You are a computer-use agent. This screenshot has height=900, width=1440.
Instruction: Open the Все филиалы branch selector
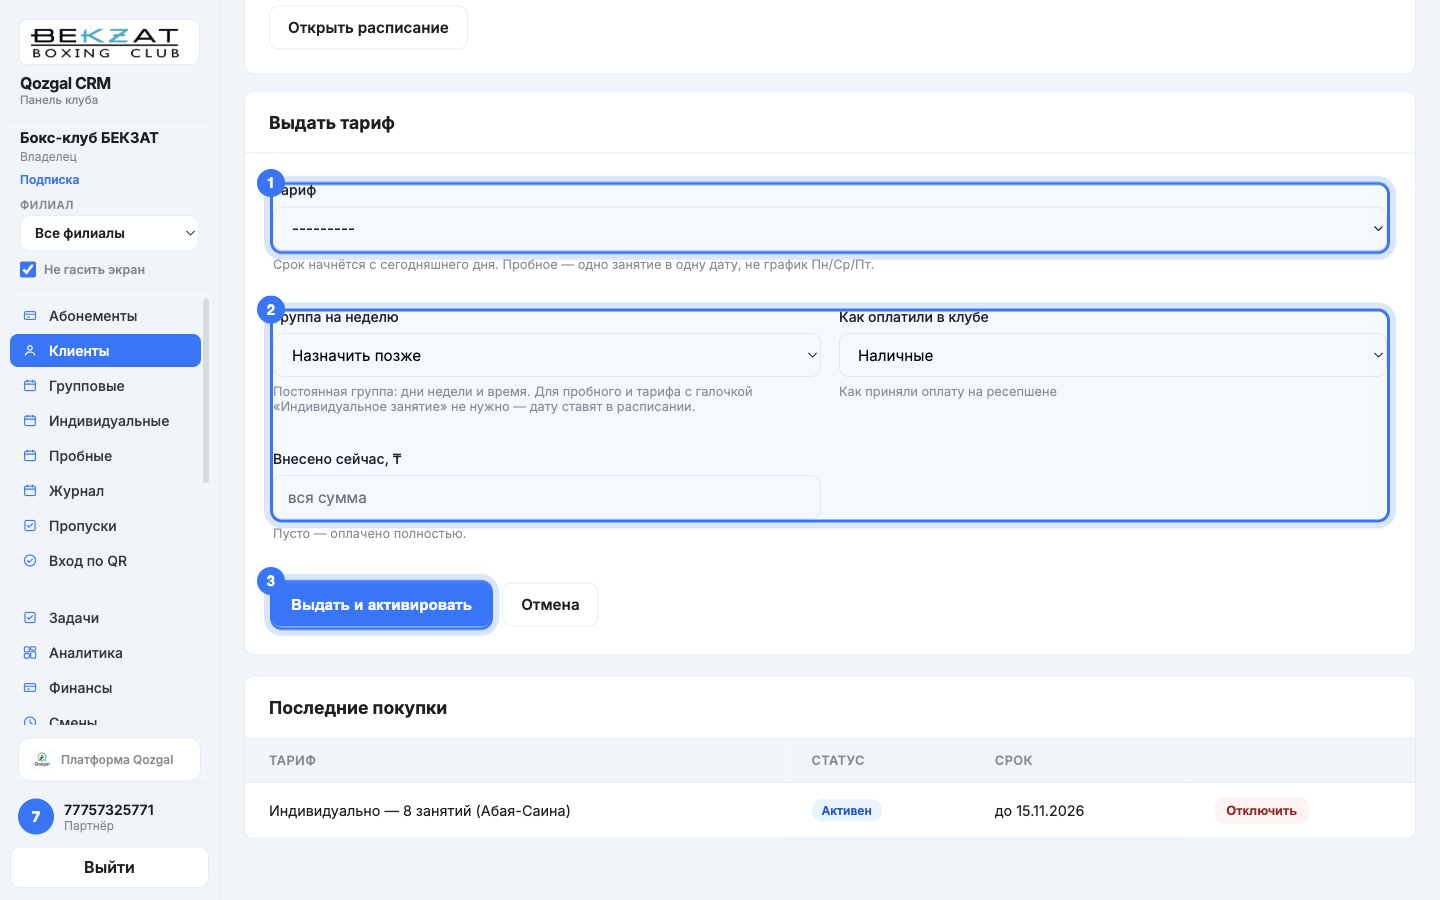coord(110,233)
